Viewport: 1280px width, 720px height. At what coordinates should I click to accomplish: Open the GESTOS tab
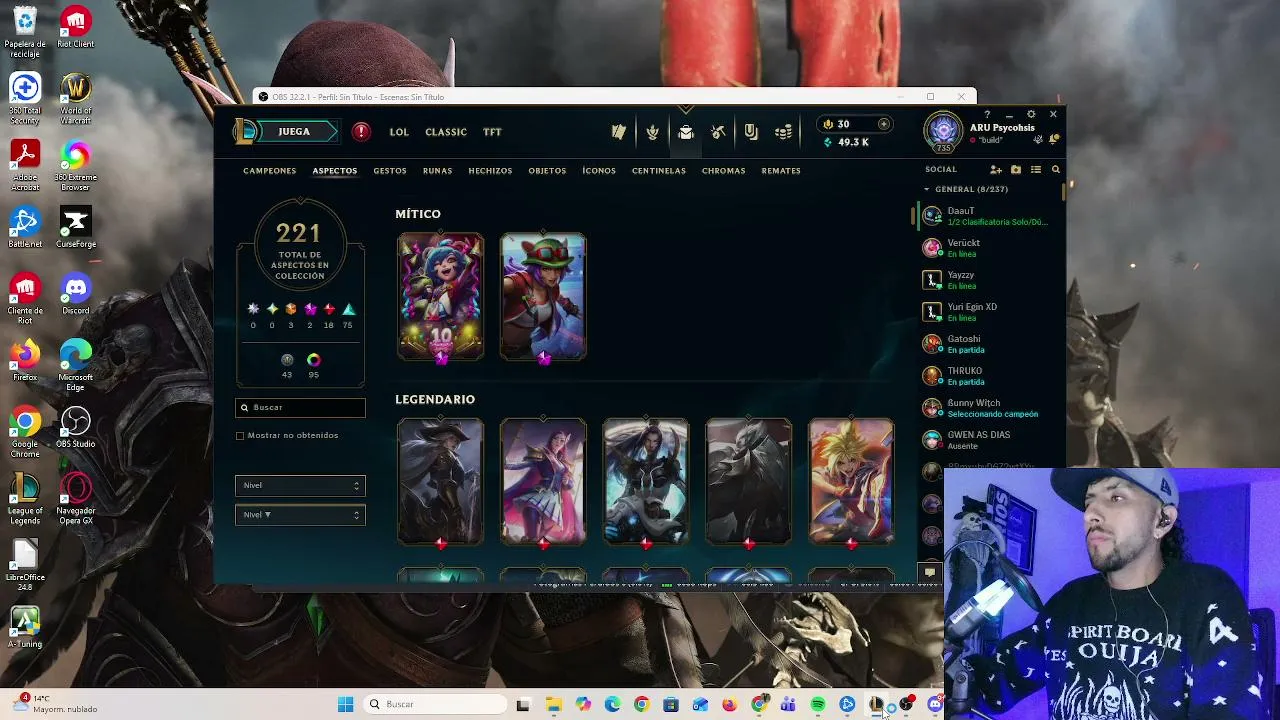pos(390,171)
